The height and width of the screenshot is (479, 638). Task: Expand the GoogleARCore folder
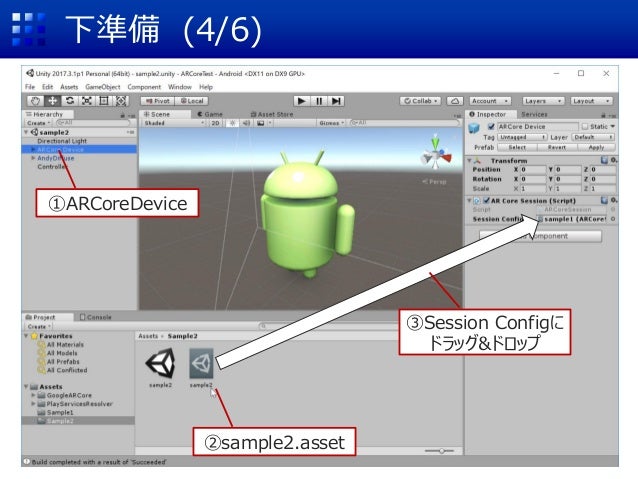coord(33,395)
